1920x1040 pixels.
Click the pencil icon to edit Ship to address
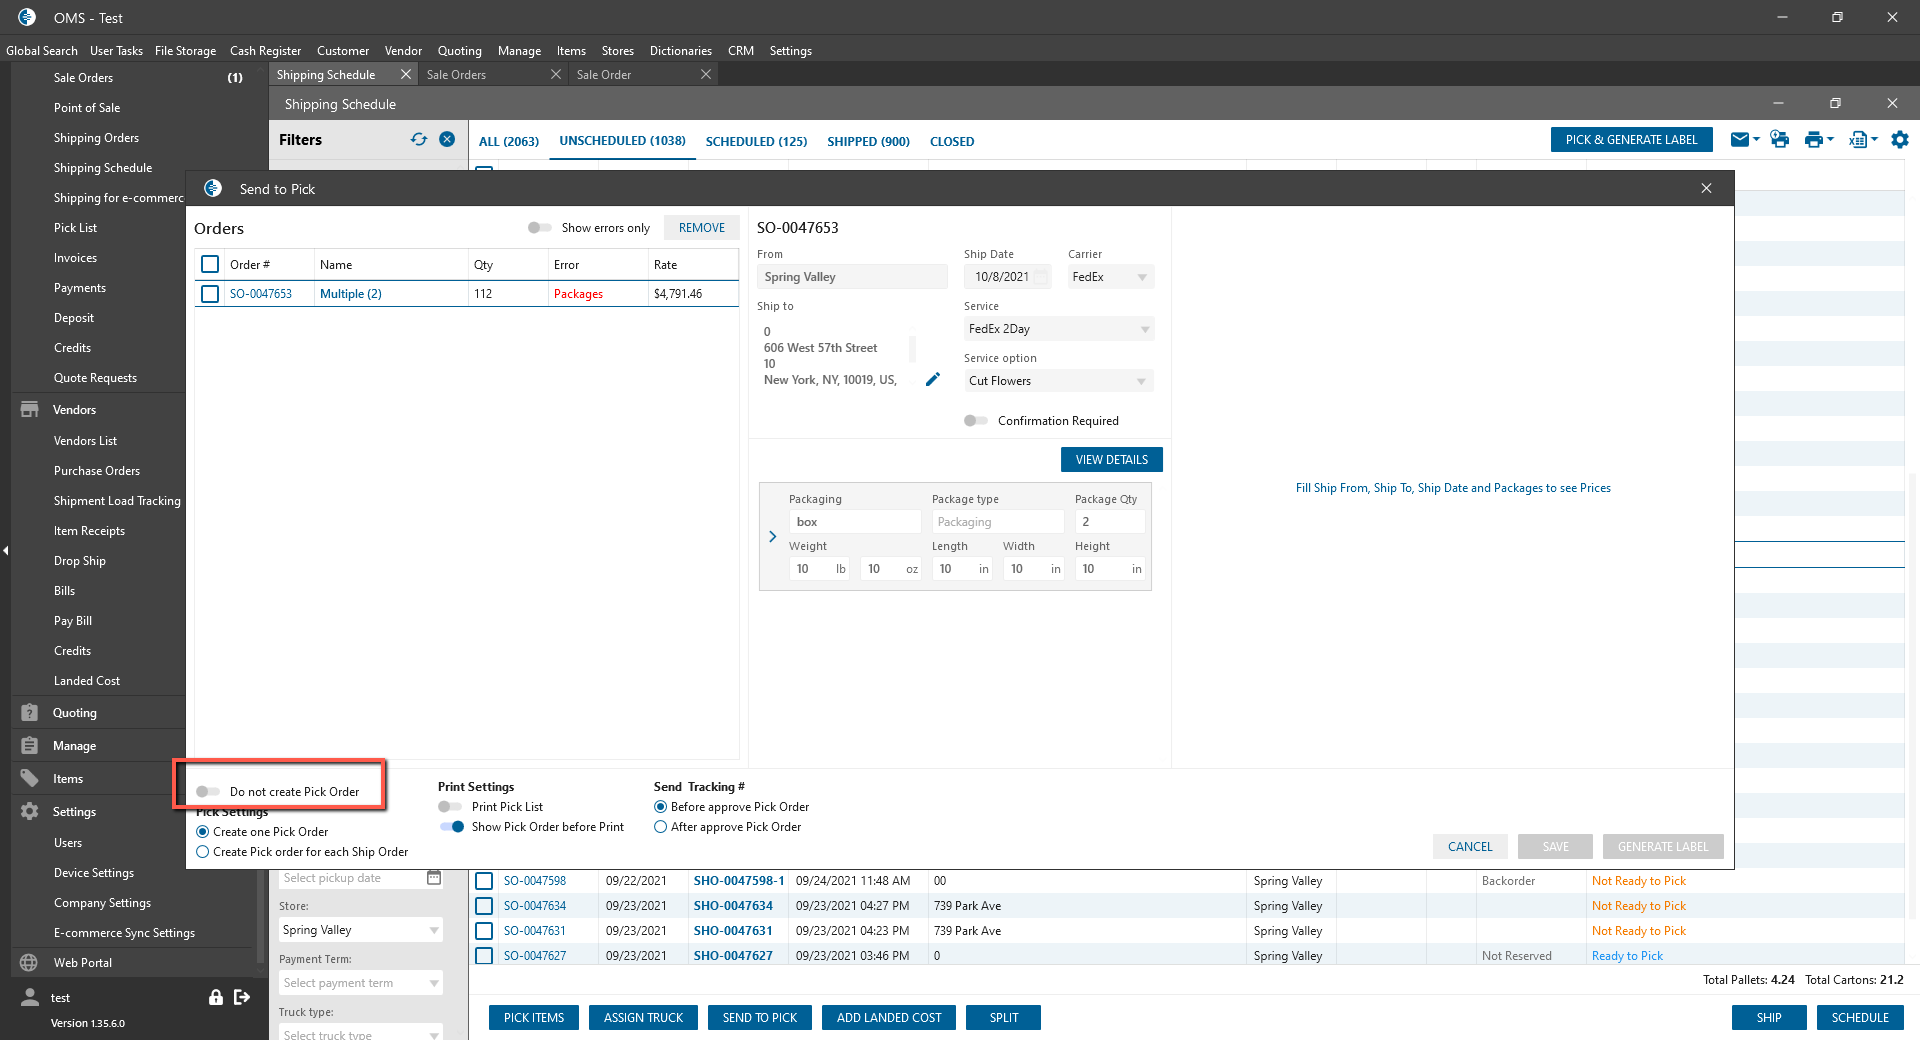(x=932, y=379)
